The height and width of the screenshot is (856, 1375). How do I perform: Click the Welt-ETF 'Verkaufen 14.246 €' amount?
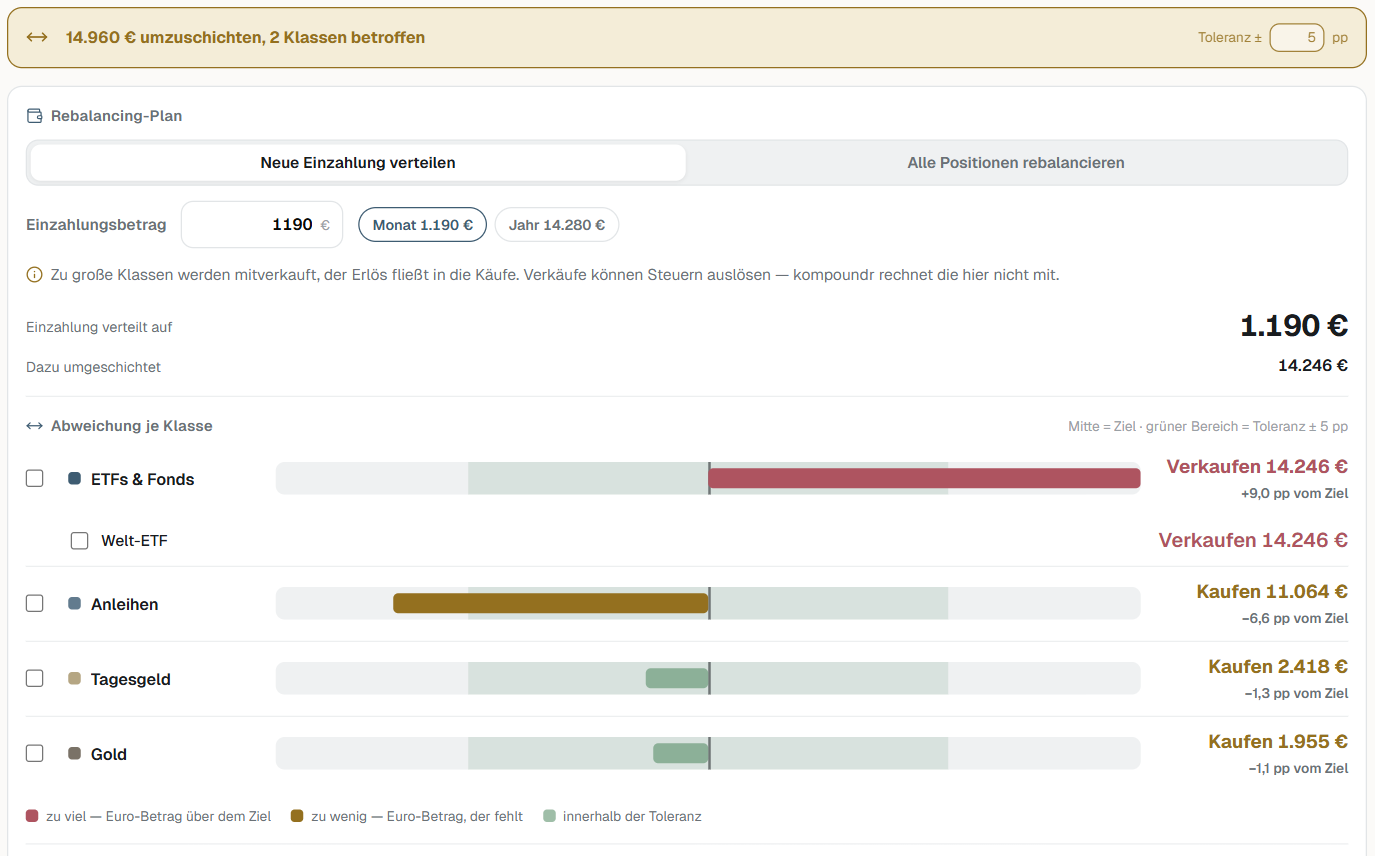point(1253,541)
